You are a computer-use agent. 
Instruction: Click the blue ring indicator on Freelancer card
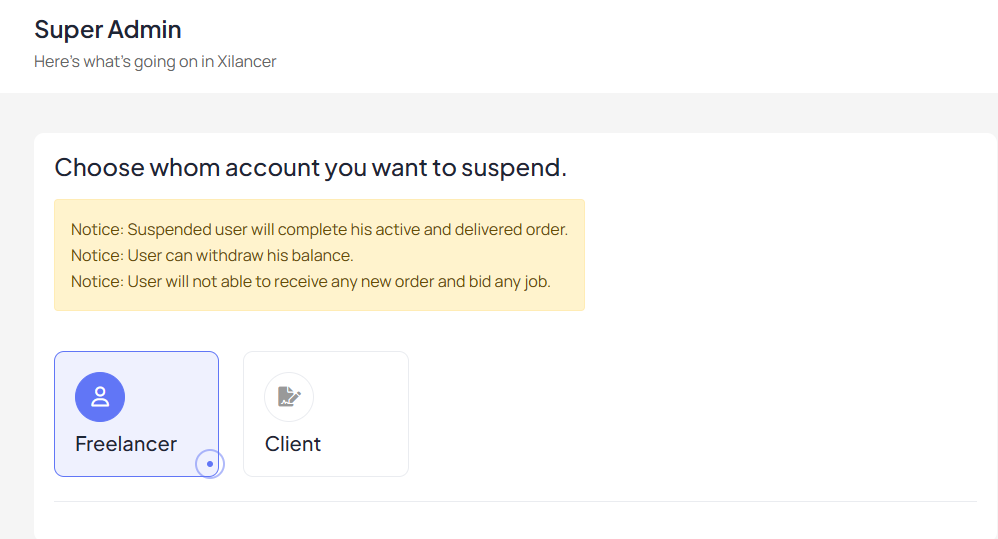click(209, 464)
